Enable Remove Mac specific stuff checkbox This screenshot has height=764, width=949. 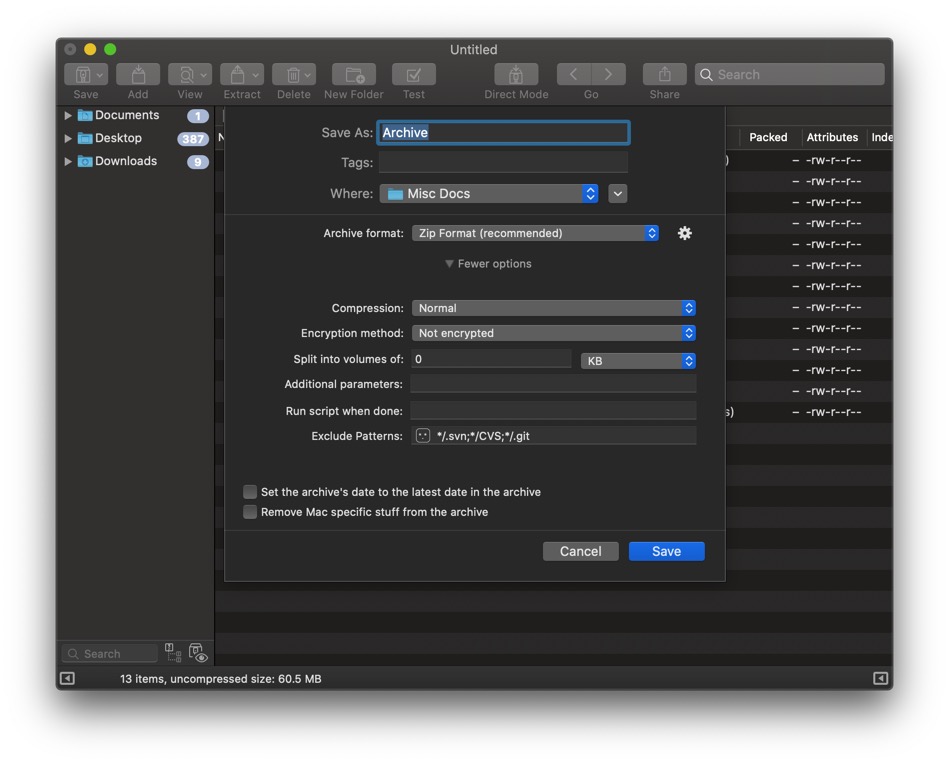(250, 512)
